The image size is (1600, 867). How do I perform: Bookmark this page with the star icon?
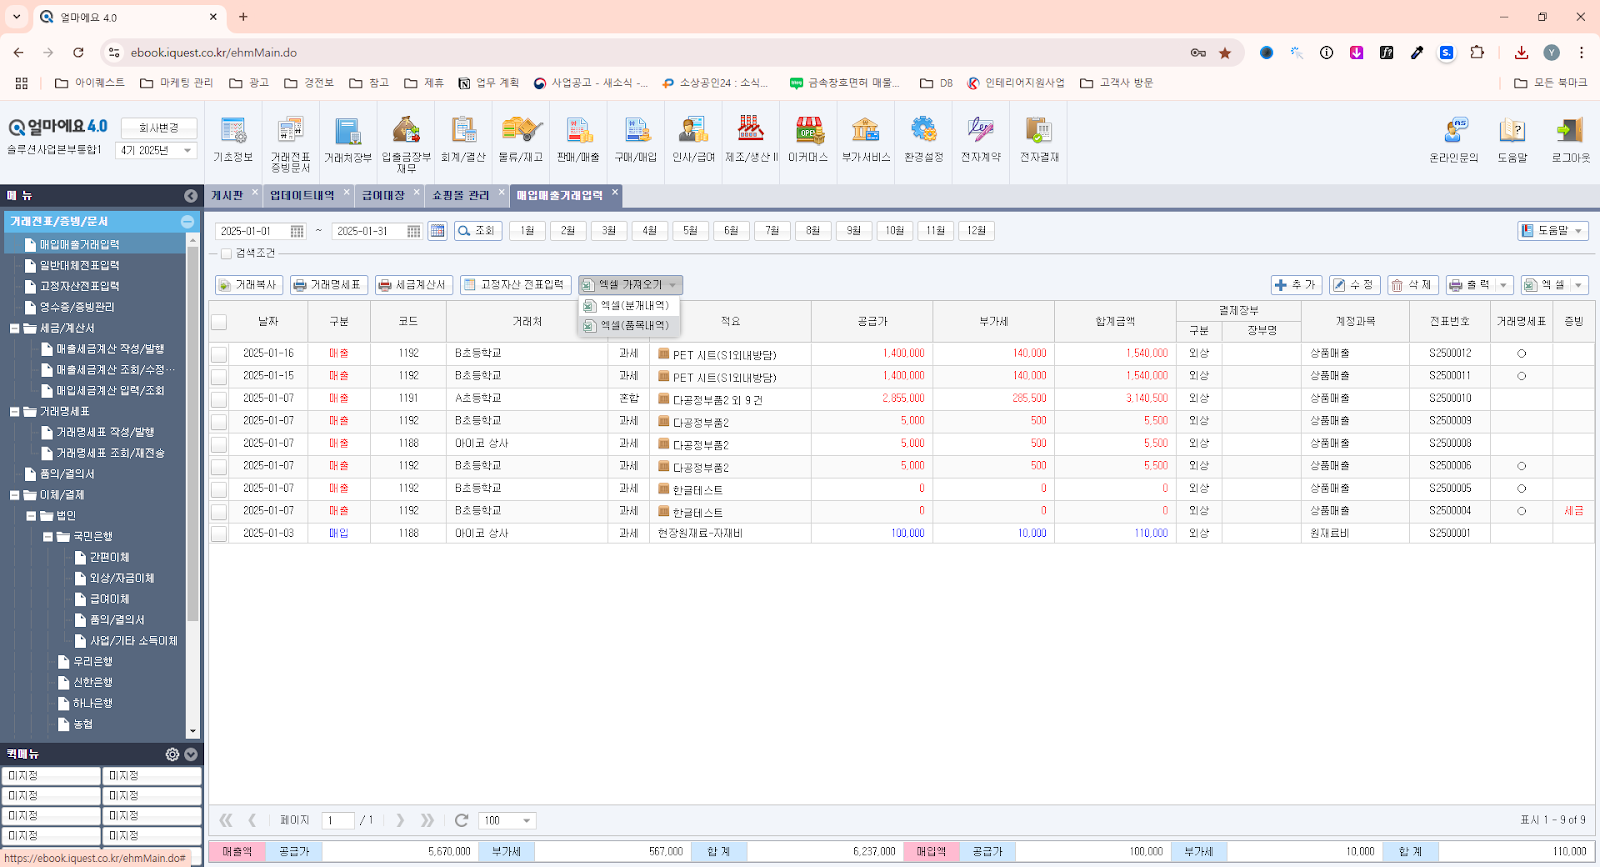click(1225, 53)
